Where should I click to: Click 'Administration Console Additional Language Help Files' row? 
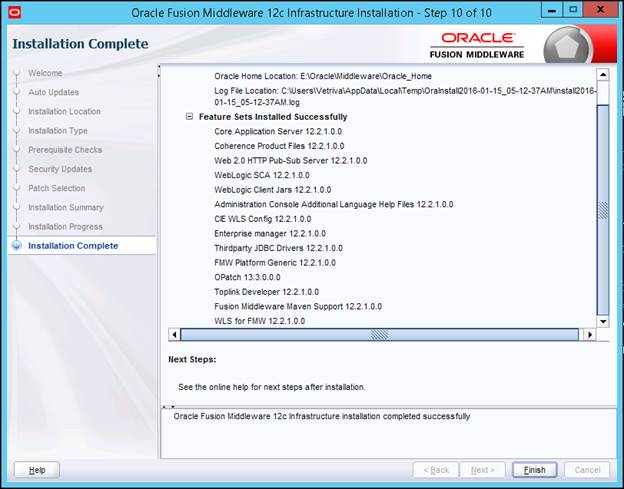pyautogui.click(x=333, y=205)
